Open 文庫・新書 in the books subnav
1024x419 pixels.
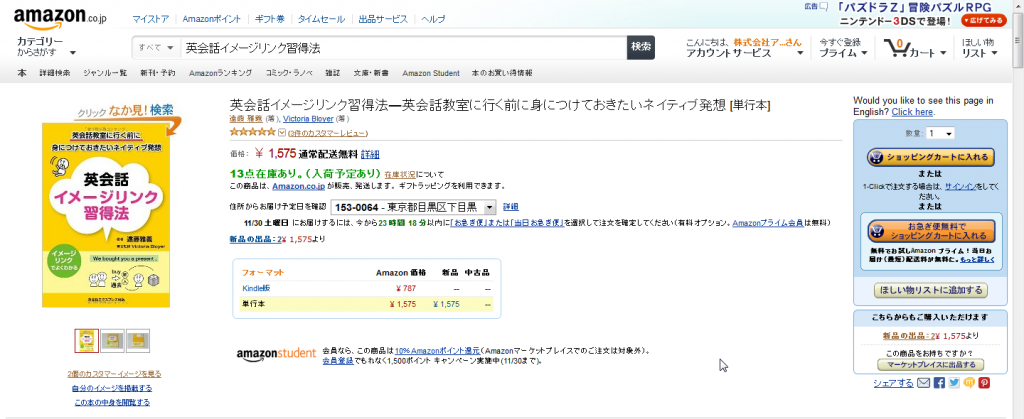click(x=371, y=72)
